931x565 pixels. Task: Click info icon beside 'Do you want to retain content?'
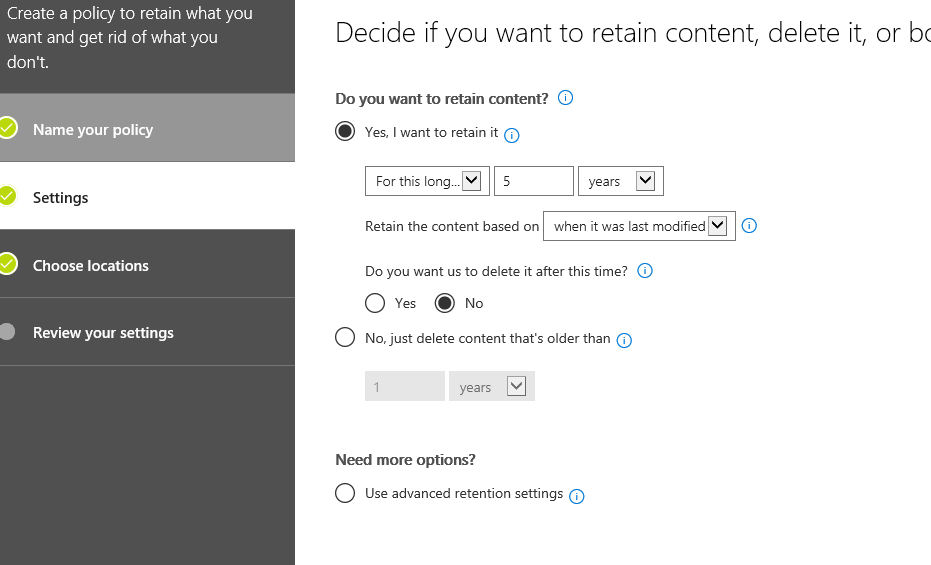click(565, 98)
